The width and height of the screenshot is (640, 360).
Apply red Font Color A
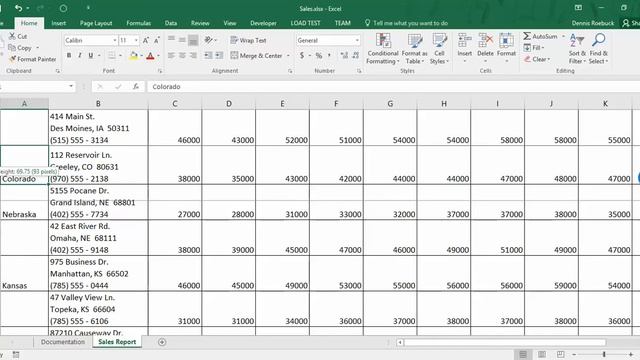pyautogui.click(x=150, y=56)
